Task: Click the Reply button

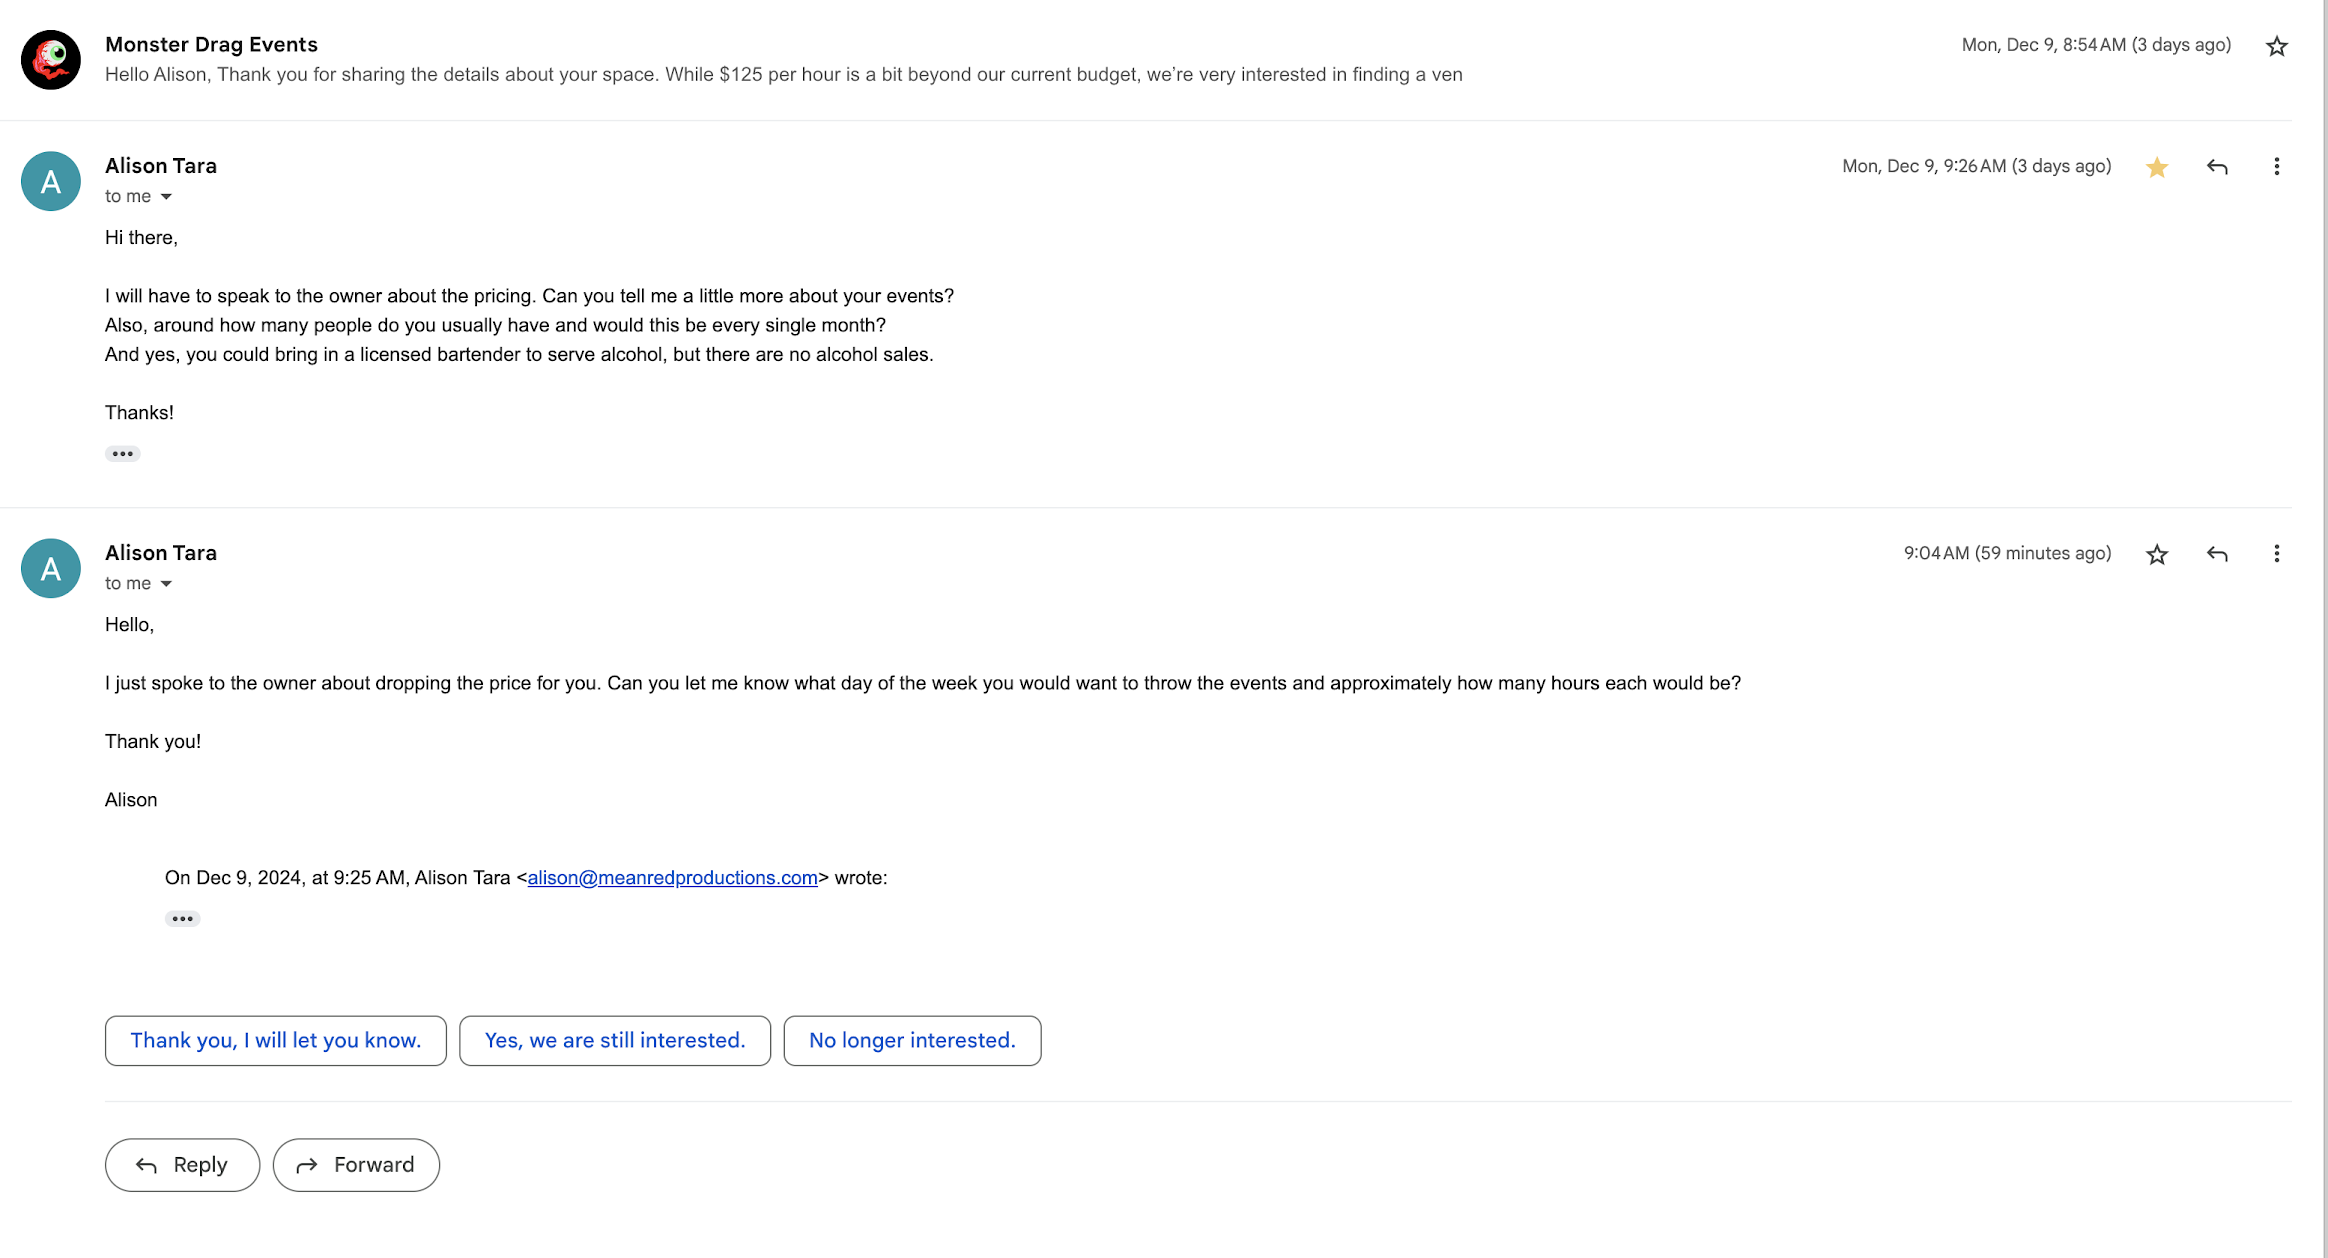Action: coord(182,1165)
